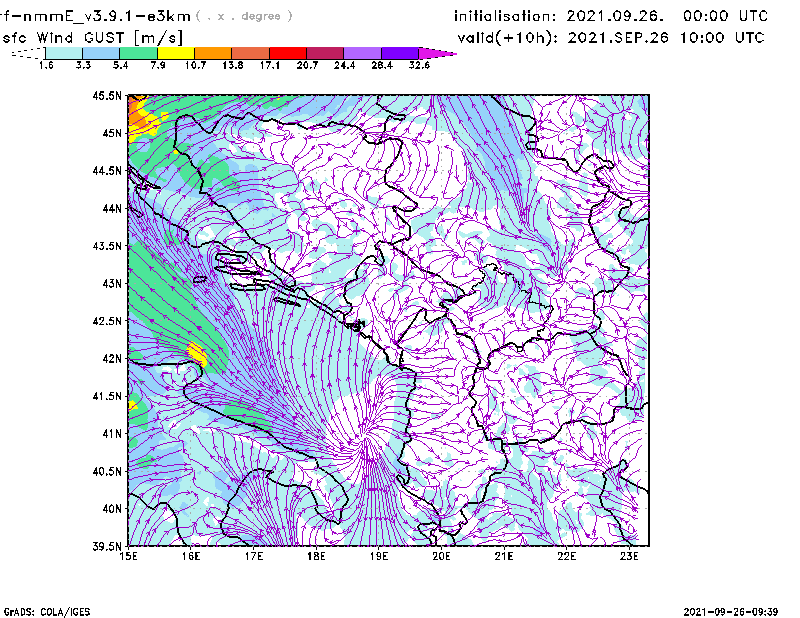Click the 45N latitude label
This screenshot has height=618, width=800.
(112, 133)
